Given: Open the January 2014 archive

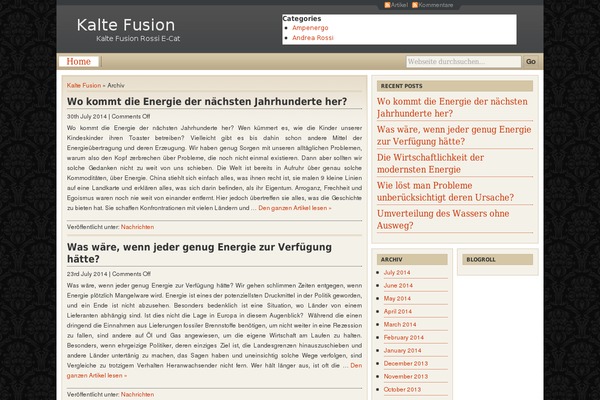Looking at the screenshot, I should pos(403,351).
